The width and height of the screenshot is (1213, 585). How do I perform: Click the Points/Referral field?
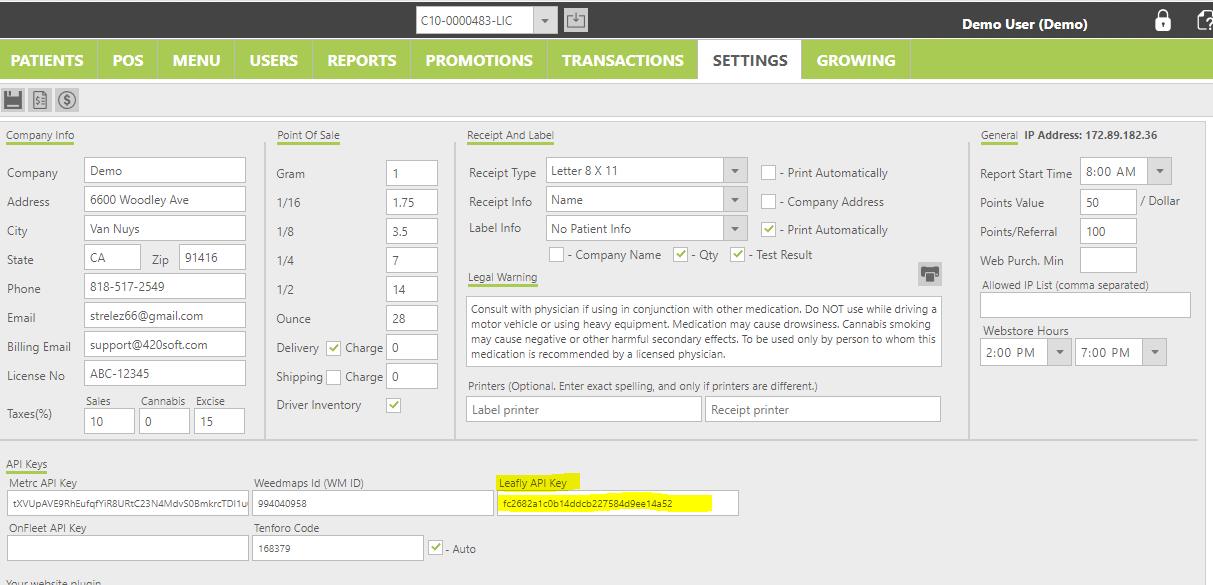coord(1108,231)
